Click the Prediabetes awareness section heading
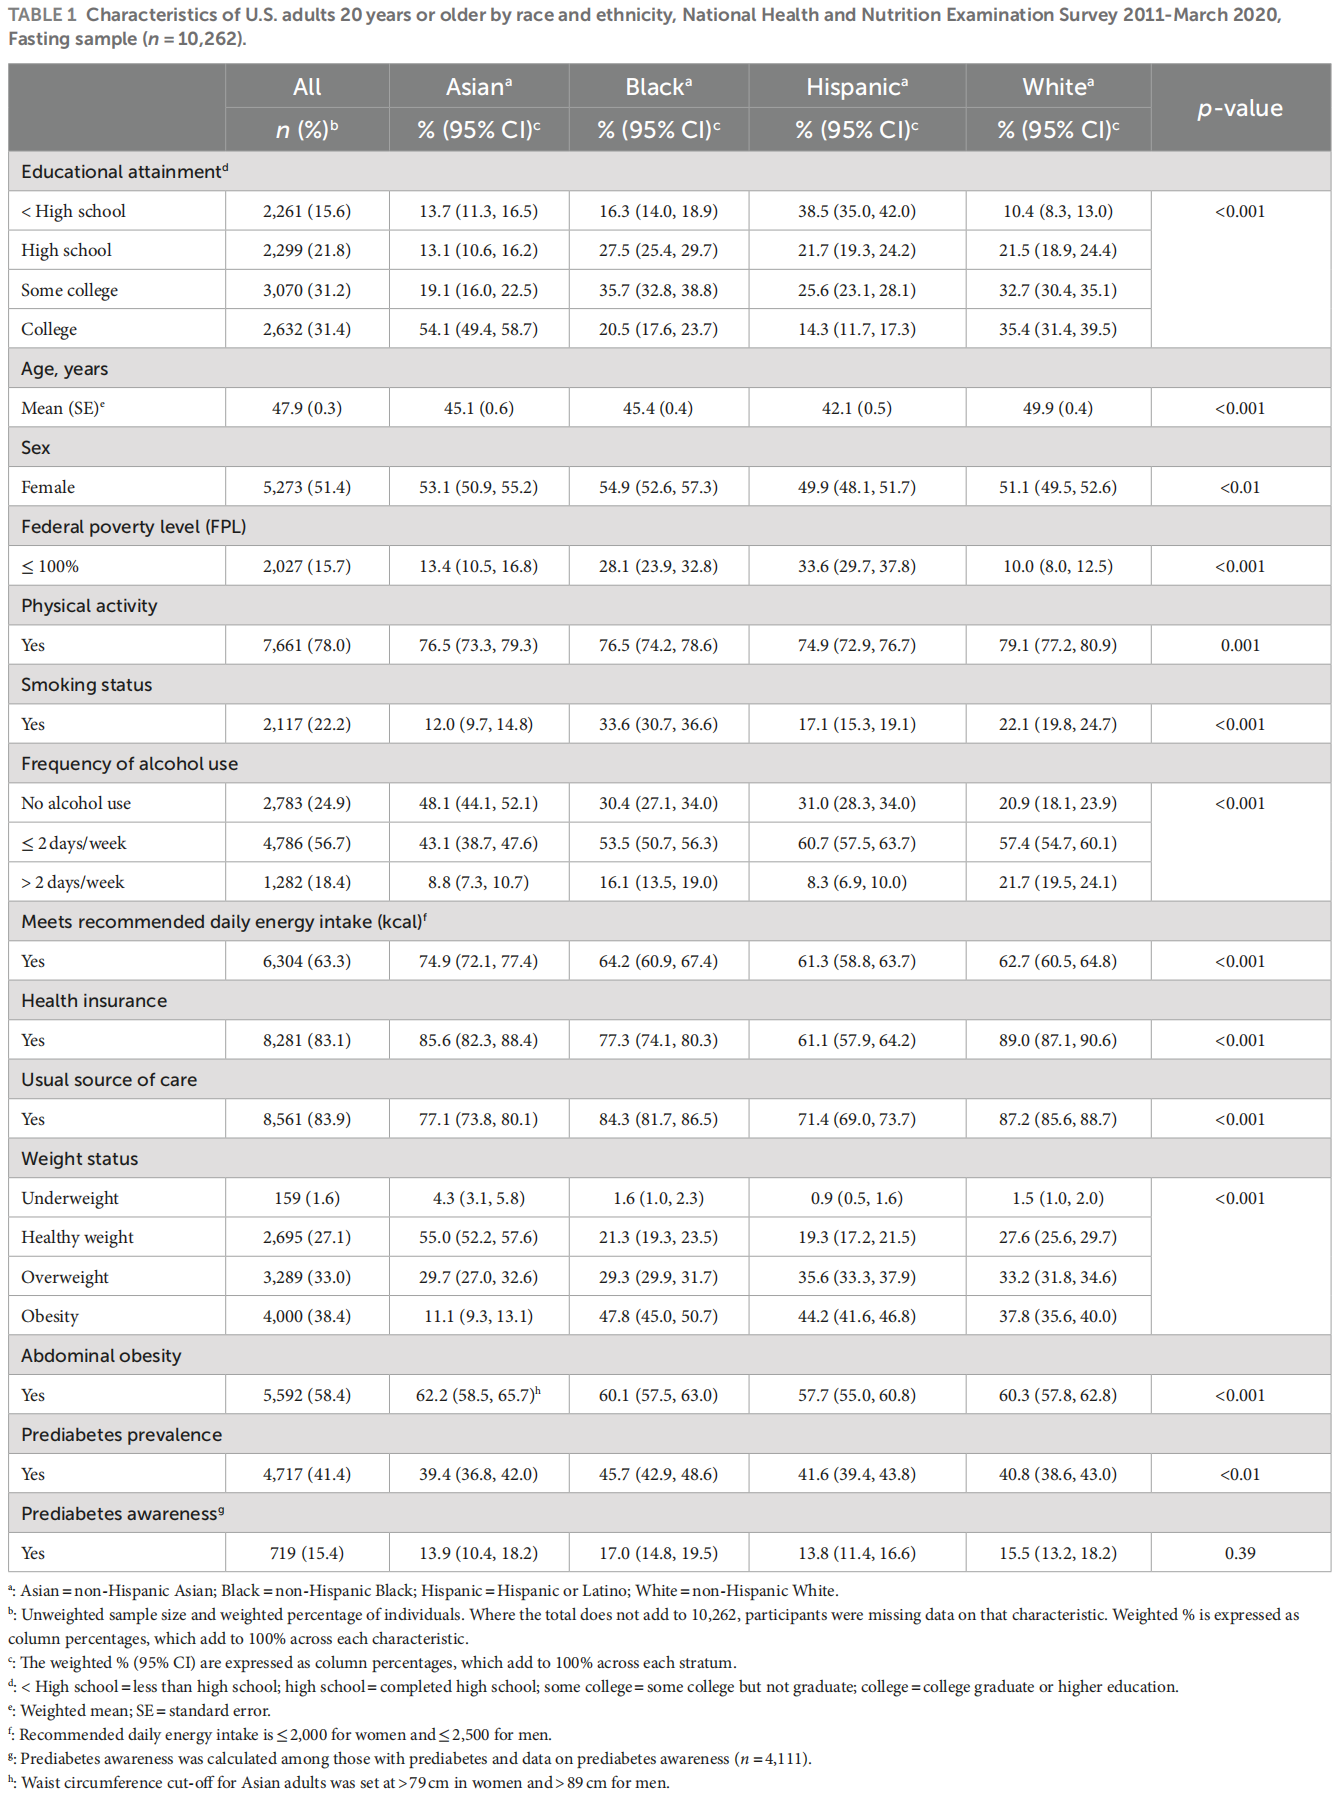The image size is (1343, 1797). tap(122, 1514)
